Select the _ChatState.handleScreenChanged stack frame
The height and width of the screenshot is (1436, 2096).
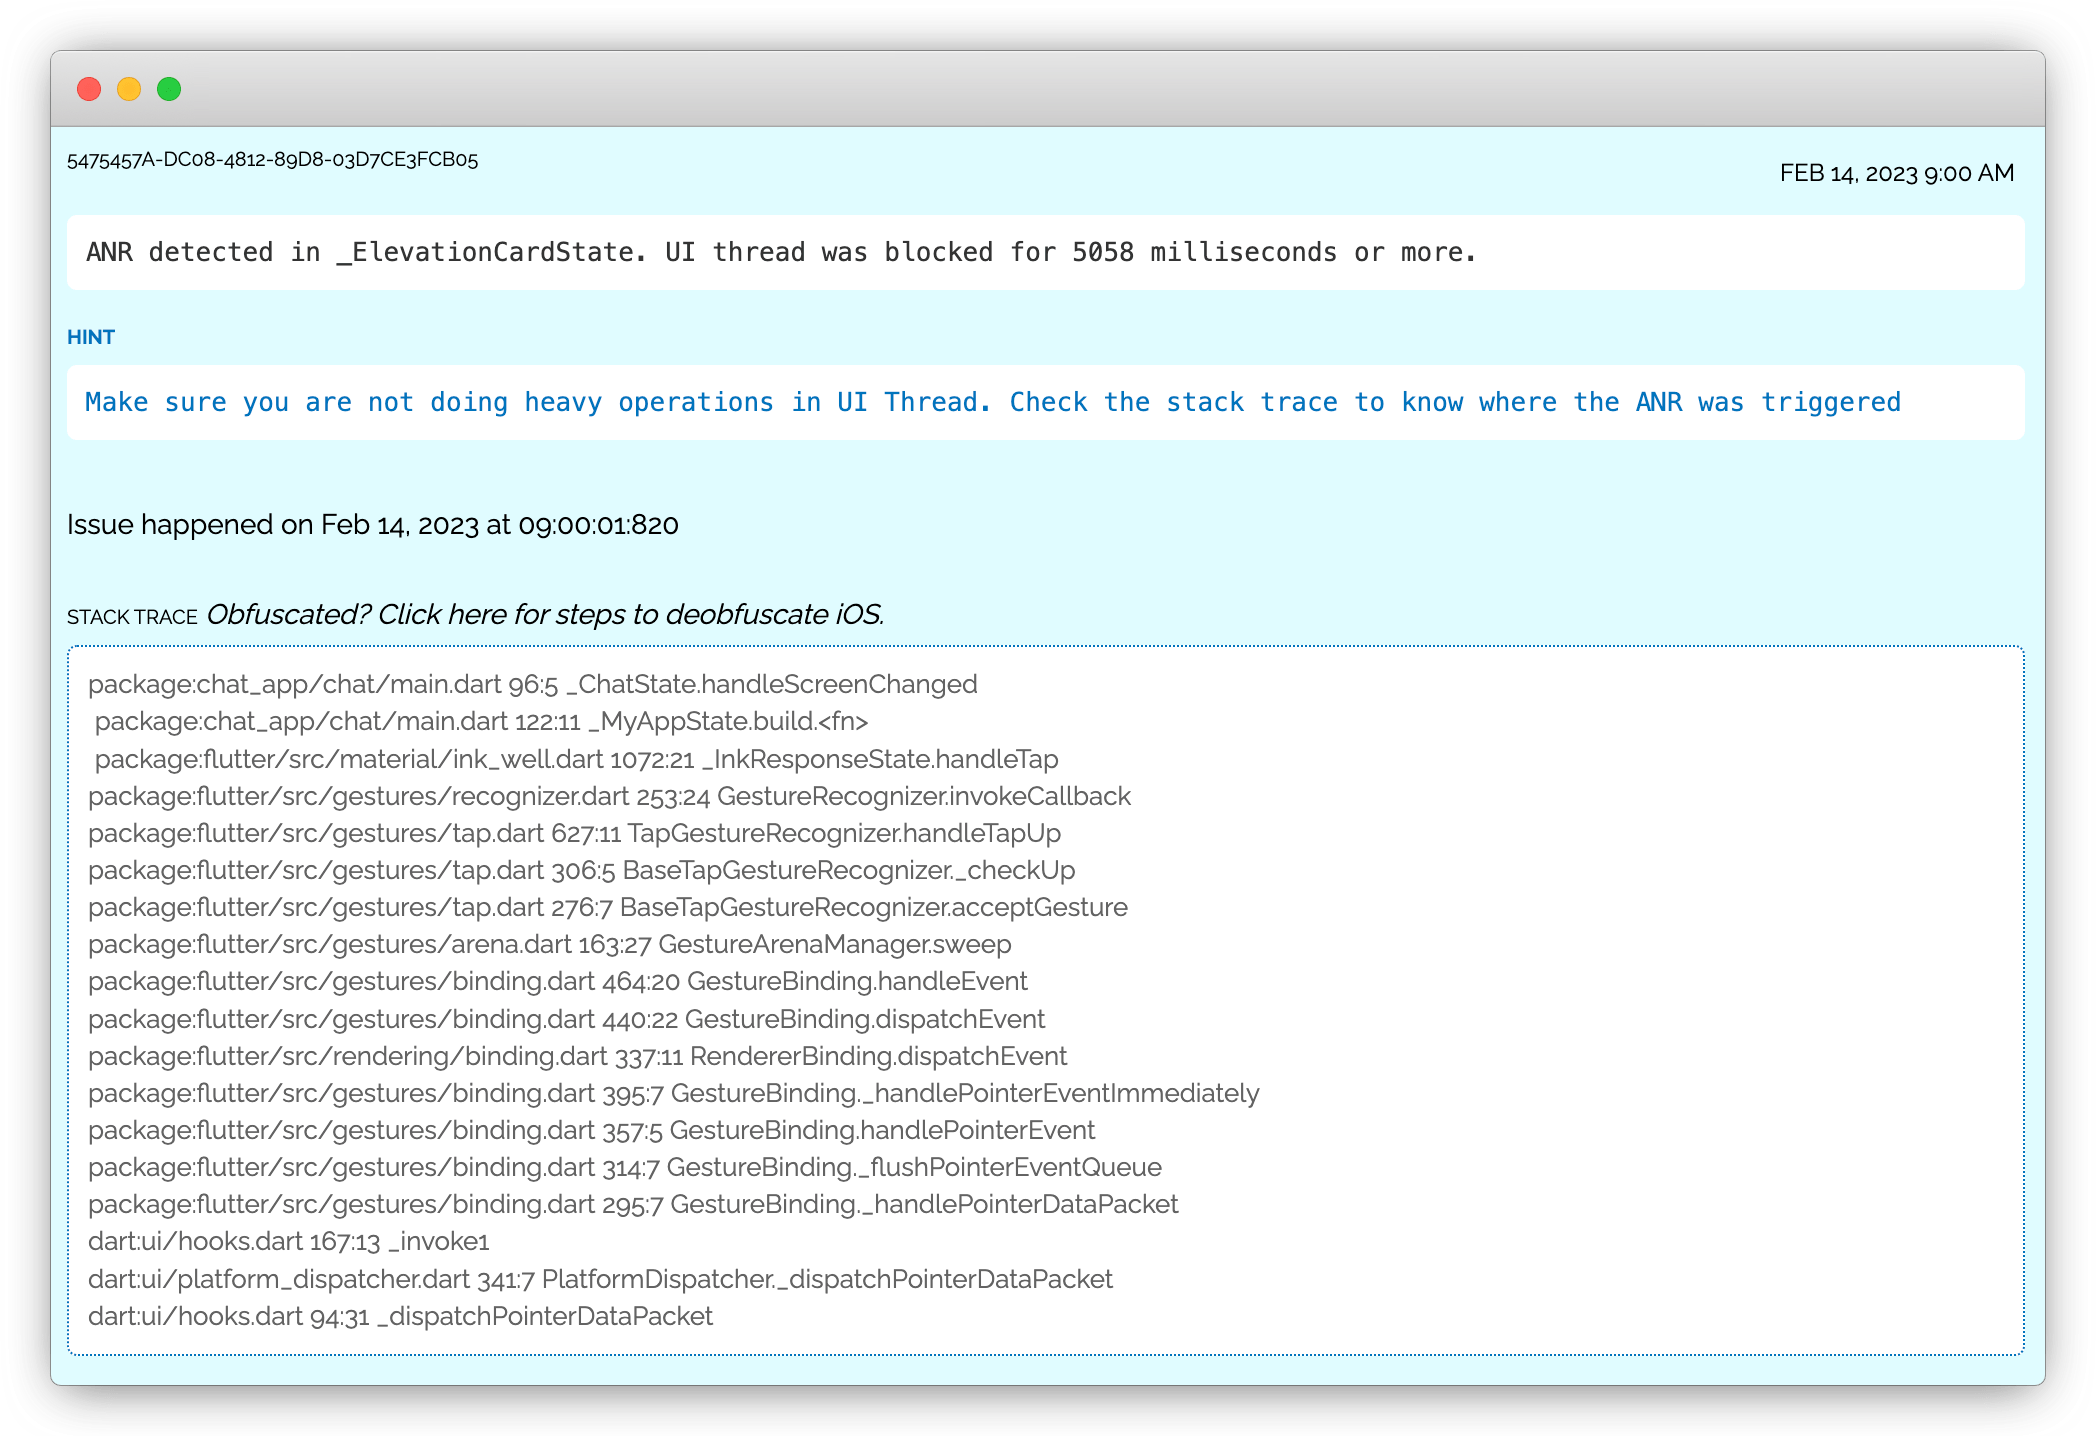532,684
